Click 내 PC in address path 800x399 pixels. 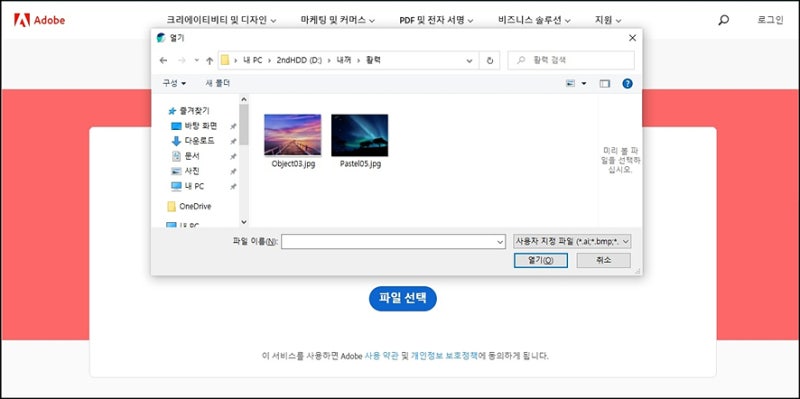(253, 60)
